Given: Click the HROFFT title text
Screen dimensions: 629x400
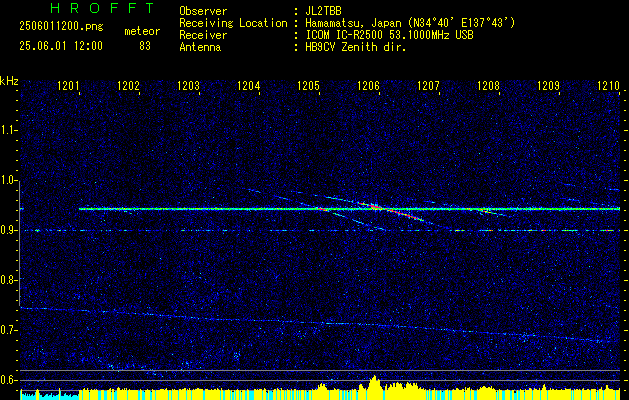Looking at the screenshot, I should coord(102,8).
